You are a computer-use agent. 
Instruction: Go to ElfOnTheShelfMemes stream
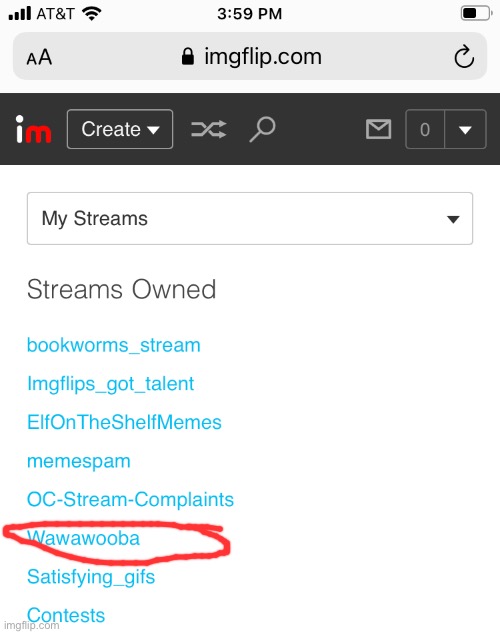[124, 422]
